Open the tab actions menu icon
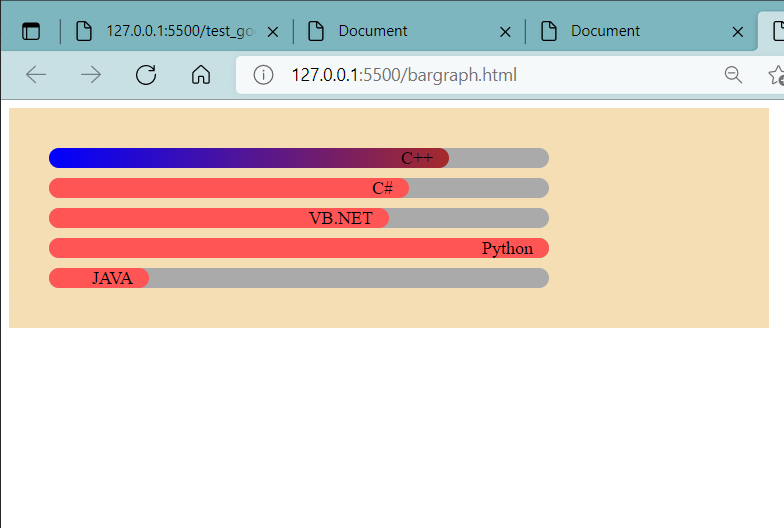Screen dimensions: 784x528 click(31, 32)
